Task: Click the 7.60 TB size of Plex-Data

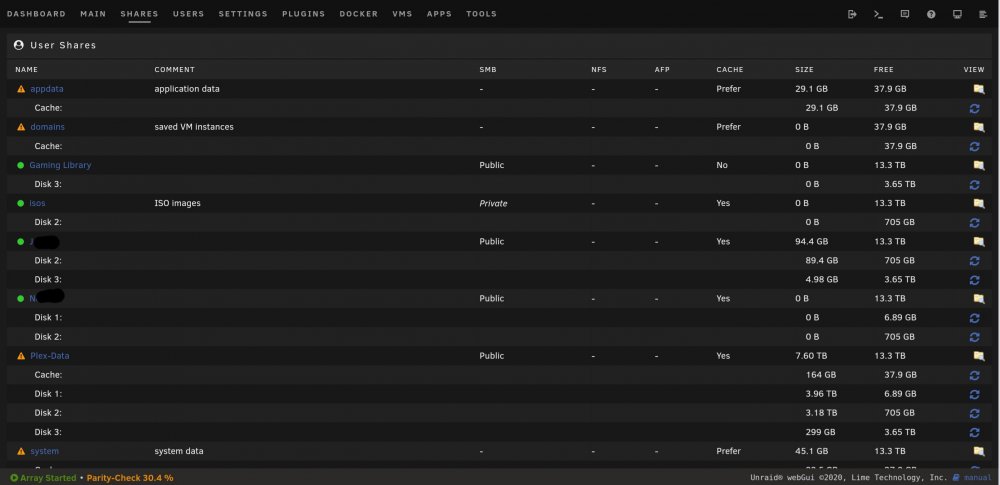Action: point(811,356)
